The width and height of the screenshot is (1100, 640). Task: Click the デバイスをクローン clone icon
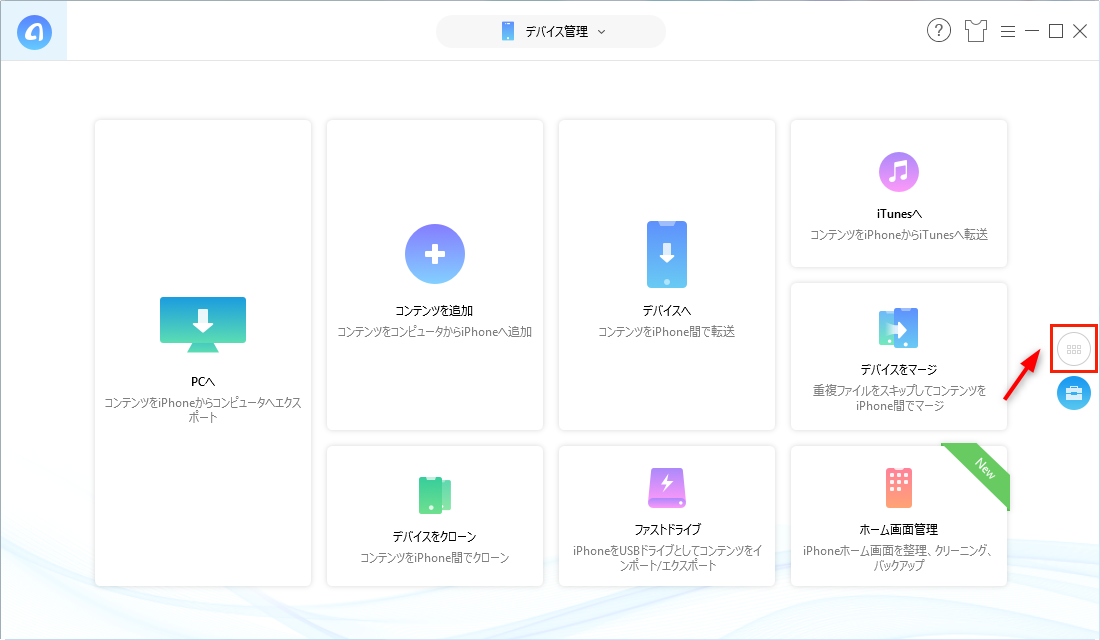(x=435, y=495)
